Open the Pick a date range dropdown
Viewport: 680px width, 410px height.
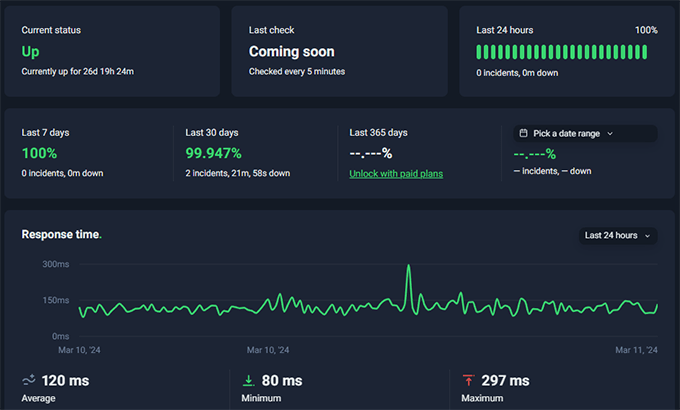(585, 134)
